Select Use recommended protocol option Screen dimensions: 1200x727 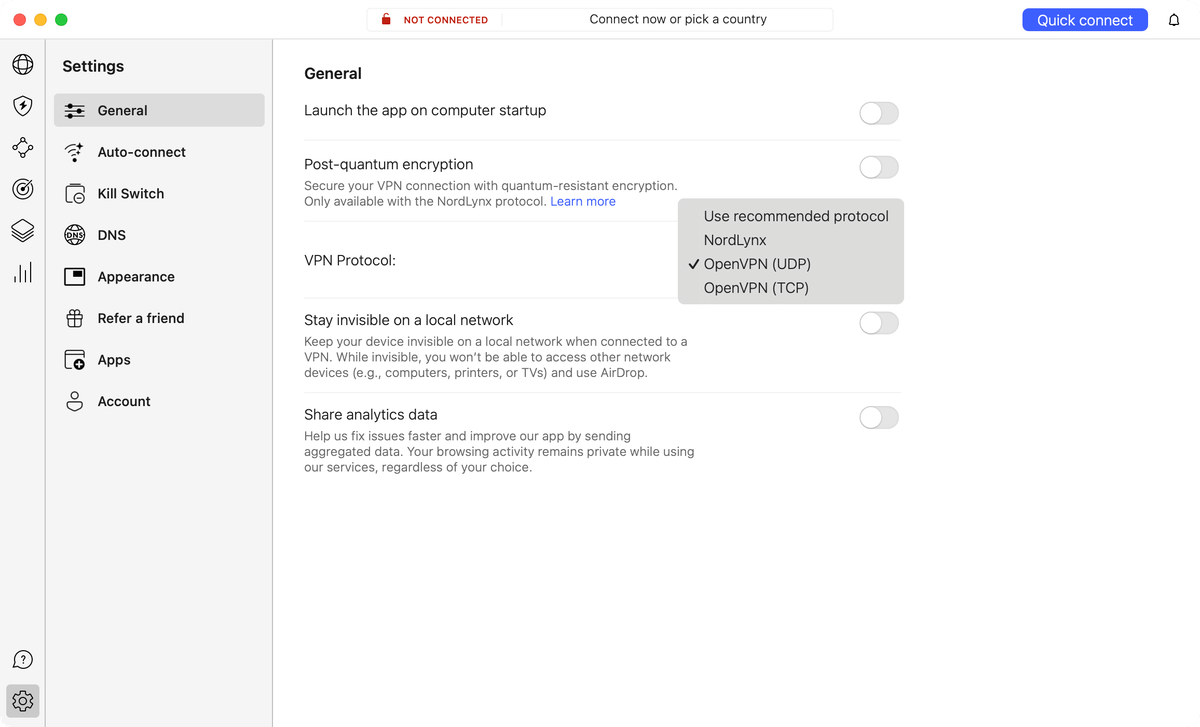coord(796,216)
